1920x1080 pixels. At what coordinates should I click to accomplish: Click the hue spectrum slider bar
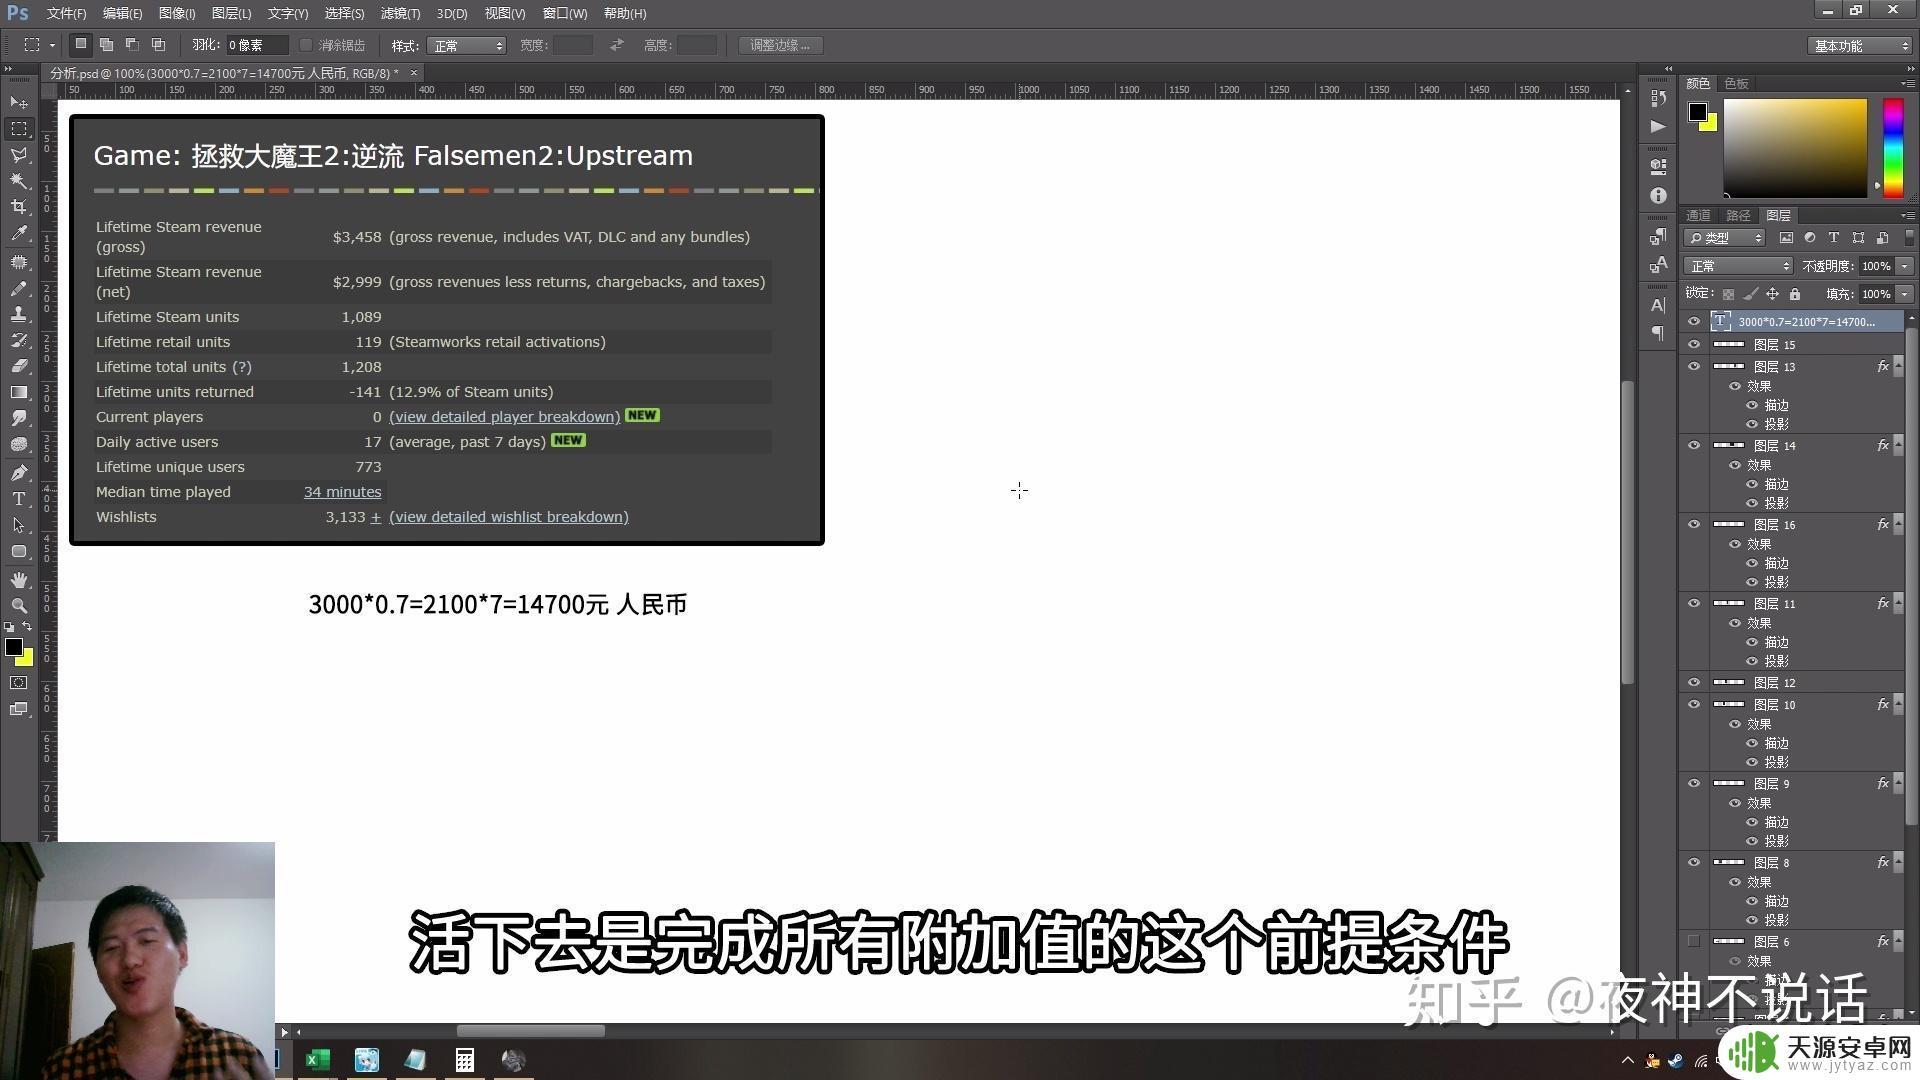click(1893, 147)
